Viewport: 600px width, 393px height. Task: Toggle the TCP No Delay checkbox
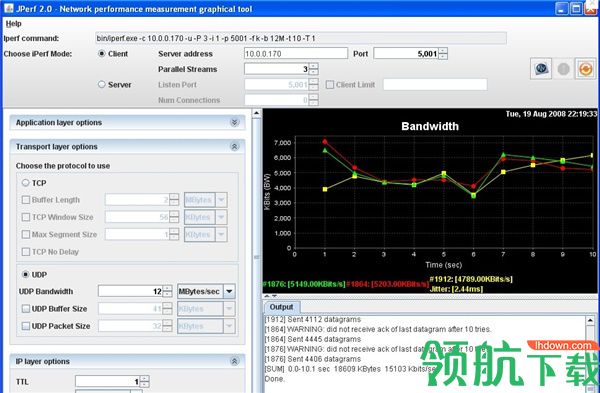26,252
